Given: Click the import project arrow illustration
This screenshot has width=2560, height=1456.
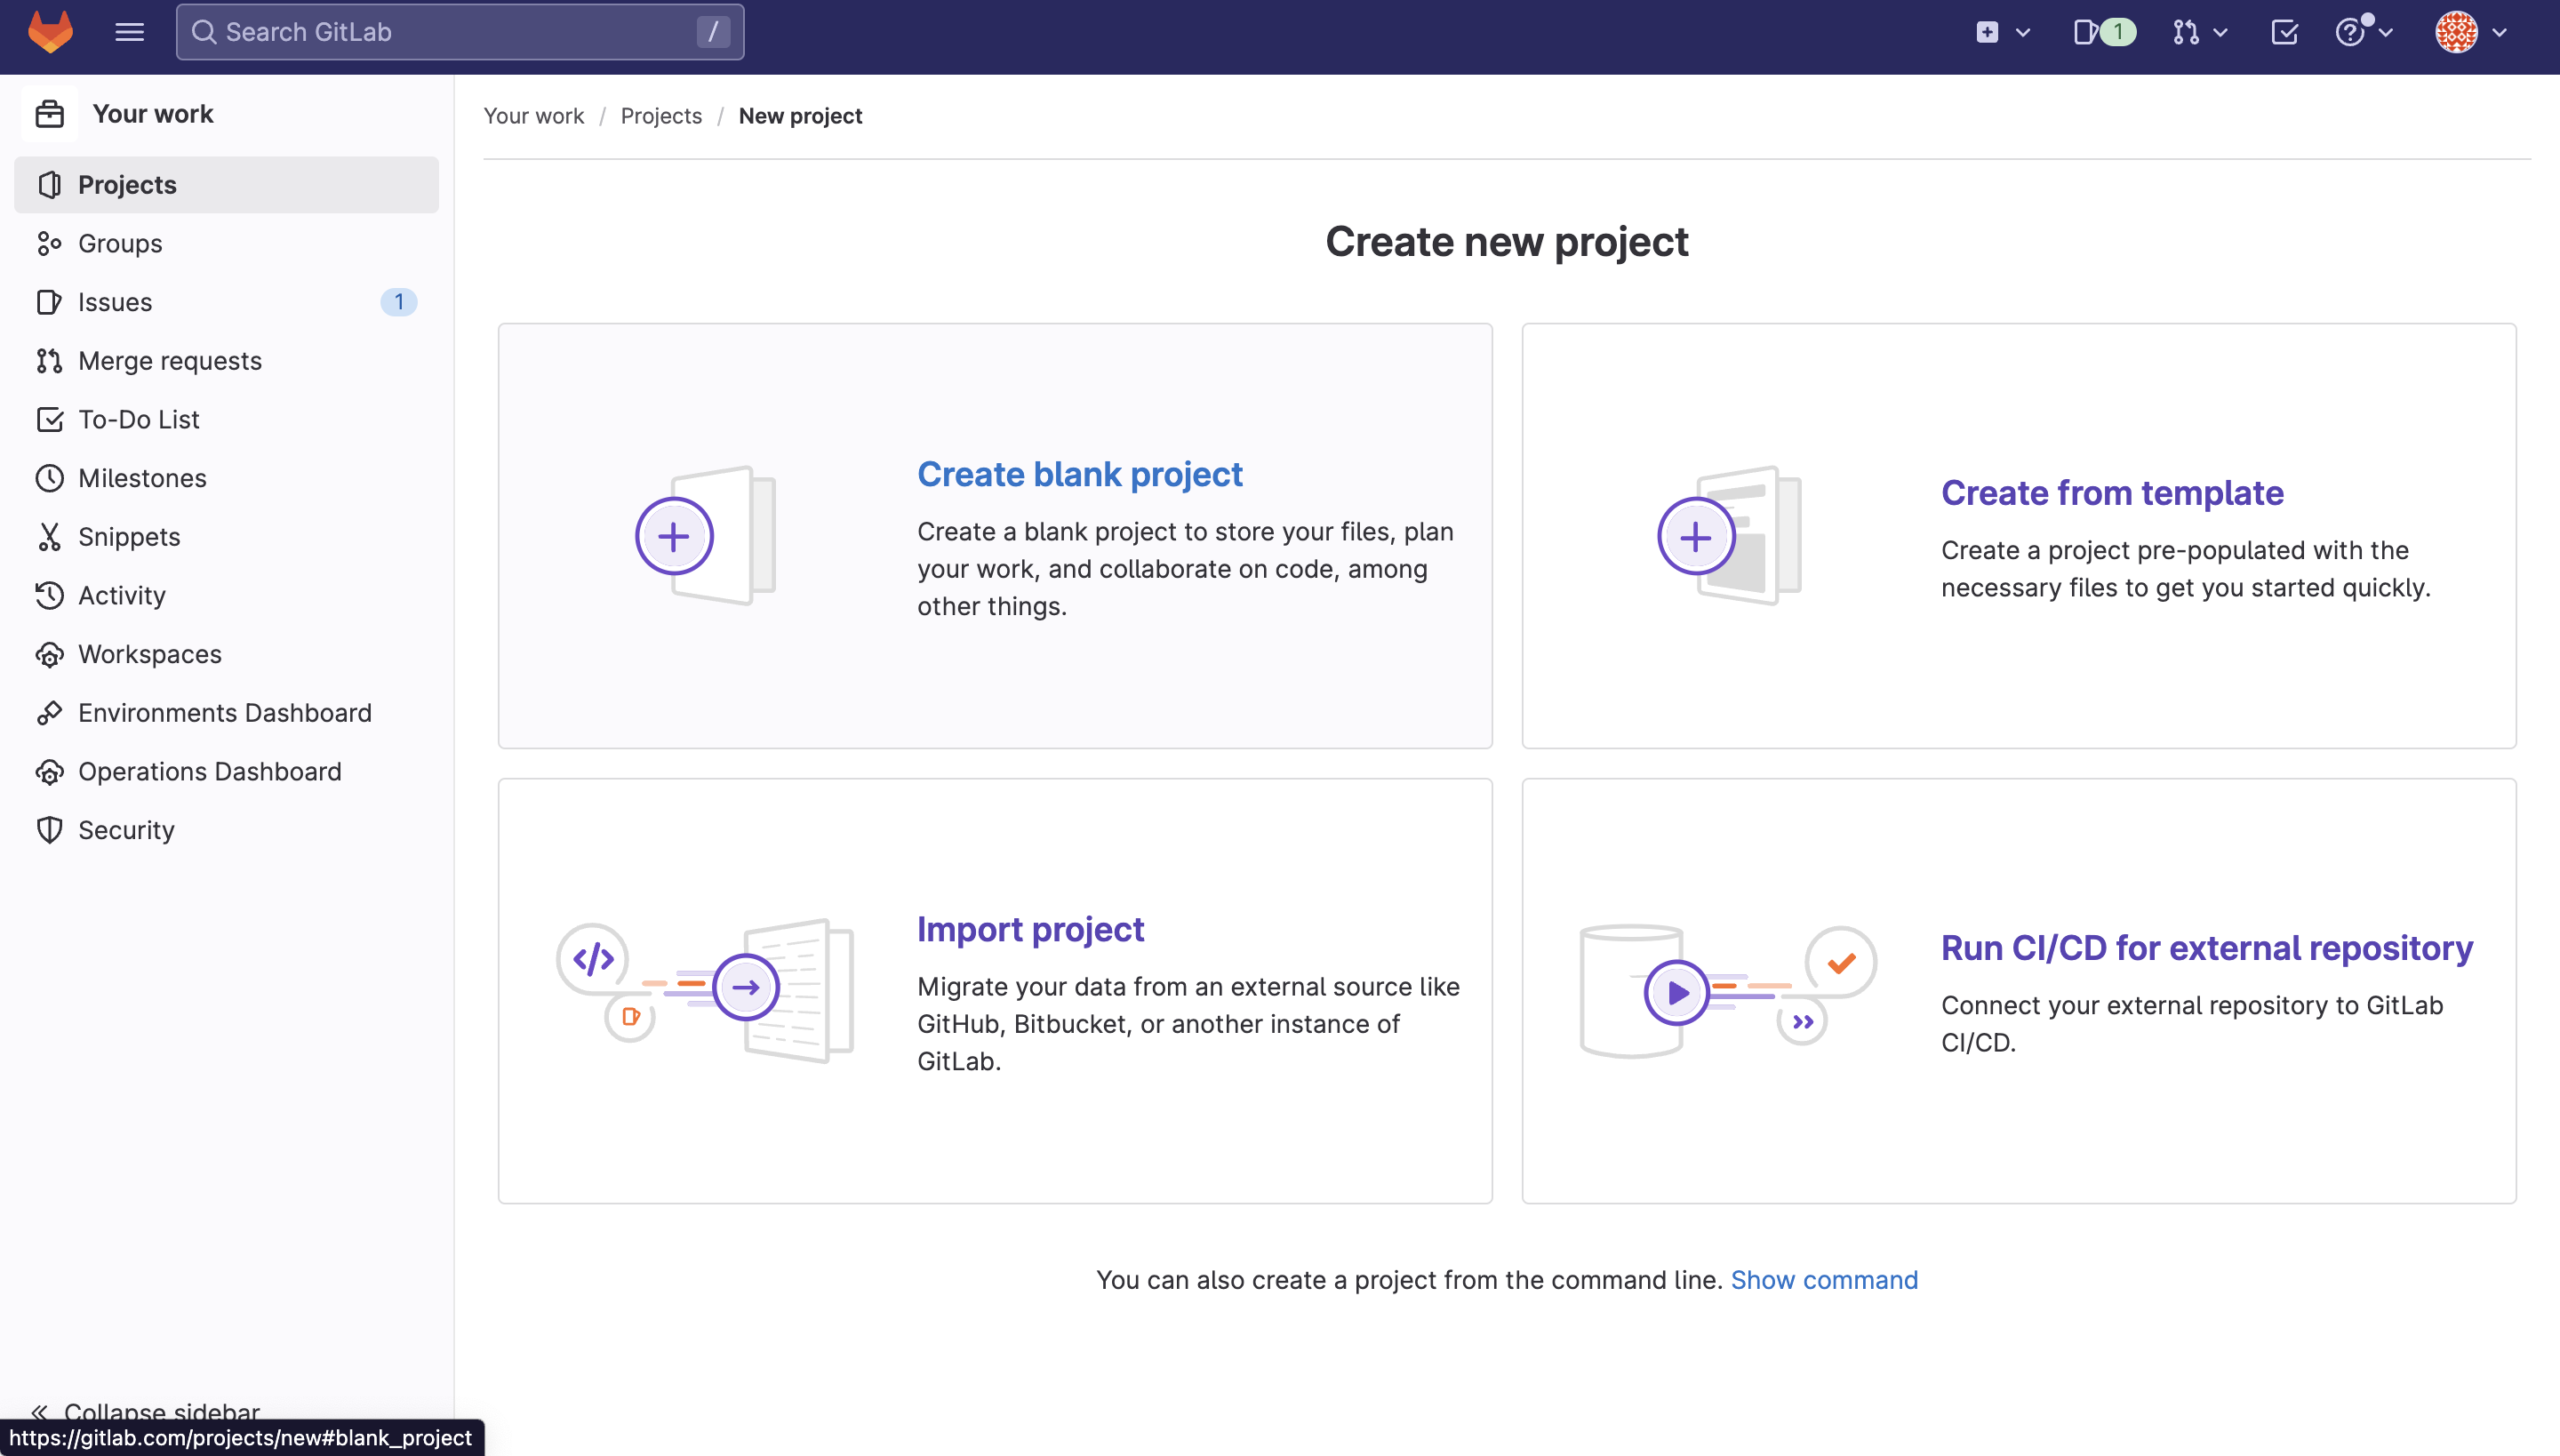Looking at the screenshot, I should tap(746, 987).
